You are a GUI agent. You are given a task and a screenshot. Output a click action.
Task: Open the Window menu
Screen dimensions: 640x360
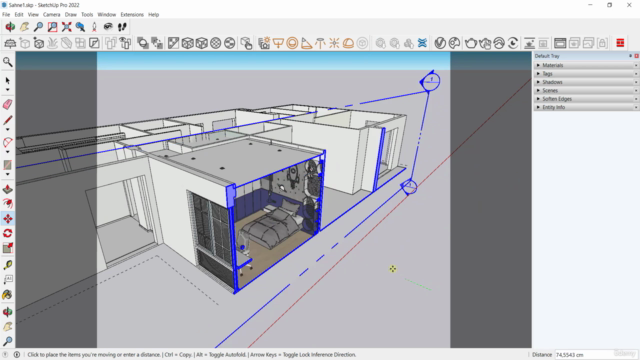(107, 15)
